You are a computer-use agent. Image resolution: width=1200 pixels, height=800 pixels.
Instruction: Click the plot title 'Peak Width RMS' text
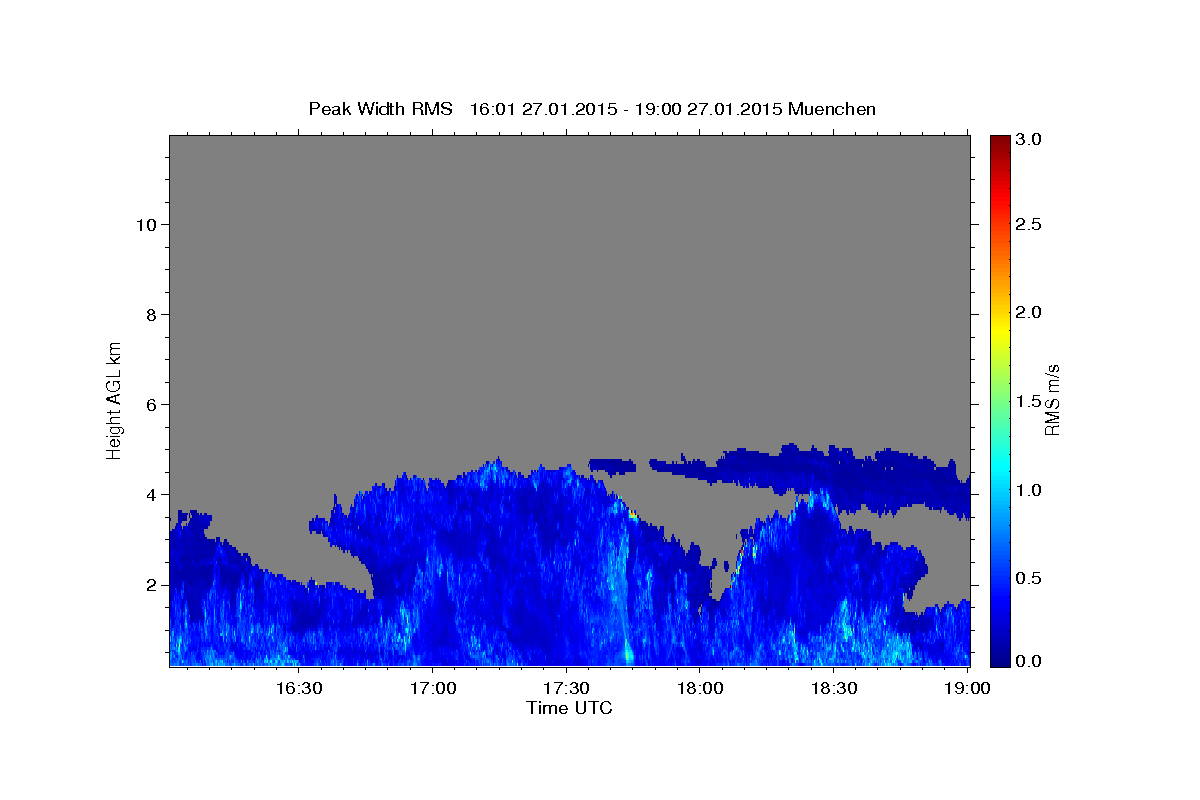tap(380, 109)
